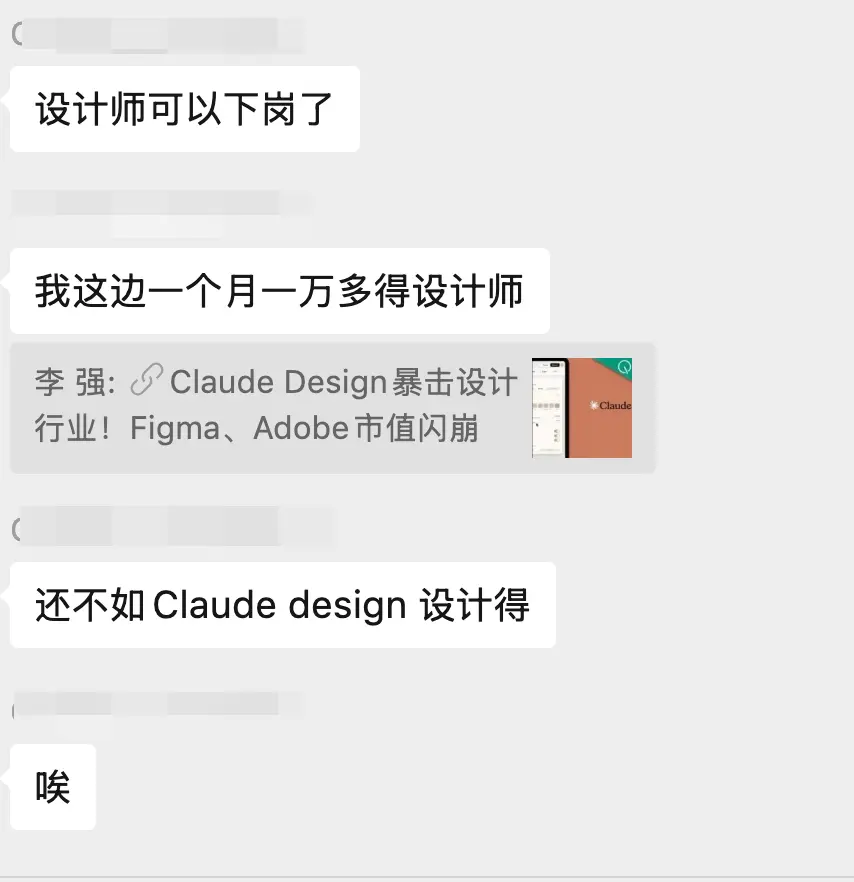854x882 pixels.
Task: Click the partial avatar beside the first sender name
Action: (x=16, y=34)
